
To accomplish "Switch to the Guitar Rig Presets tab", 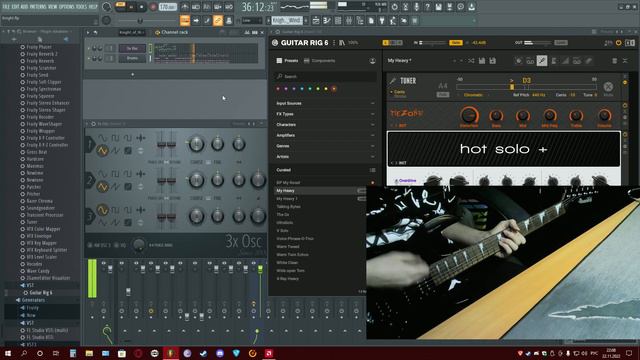I will coord(287,61).
